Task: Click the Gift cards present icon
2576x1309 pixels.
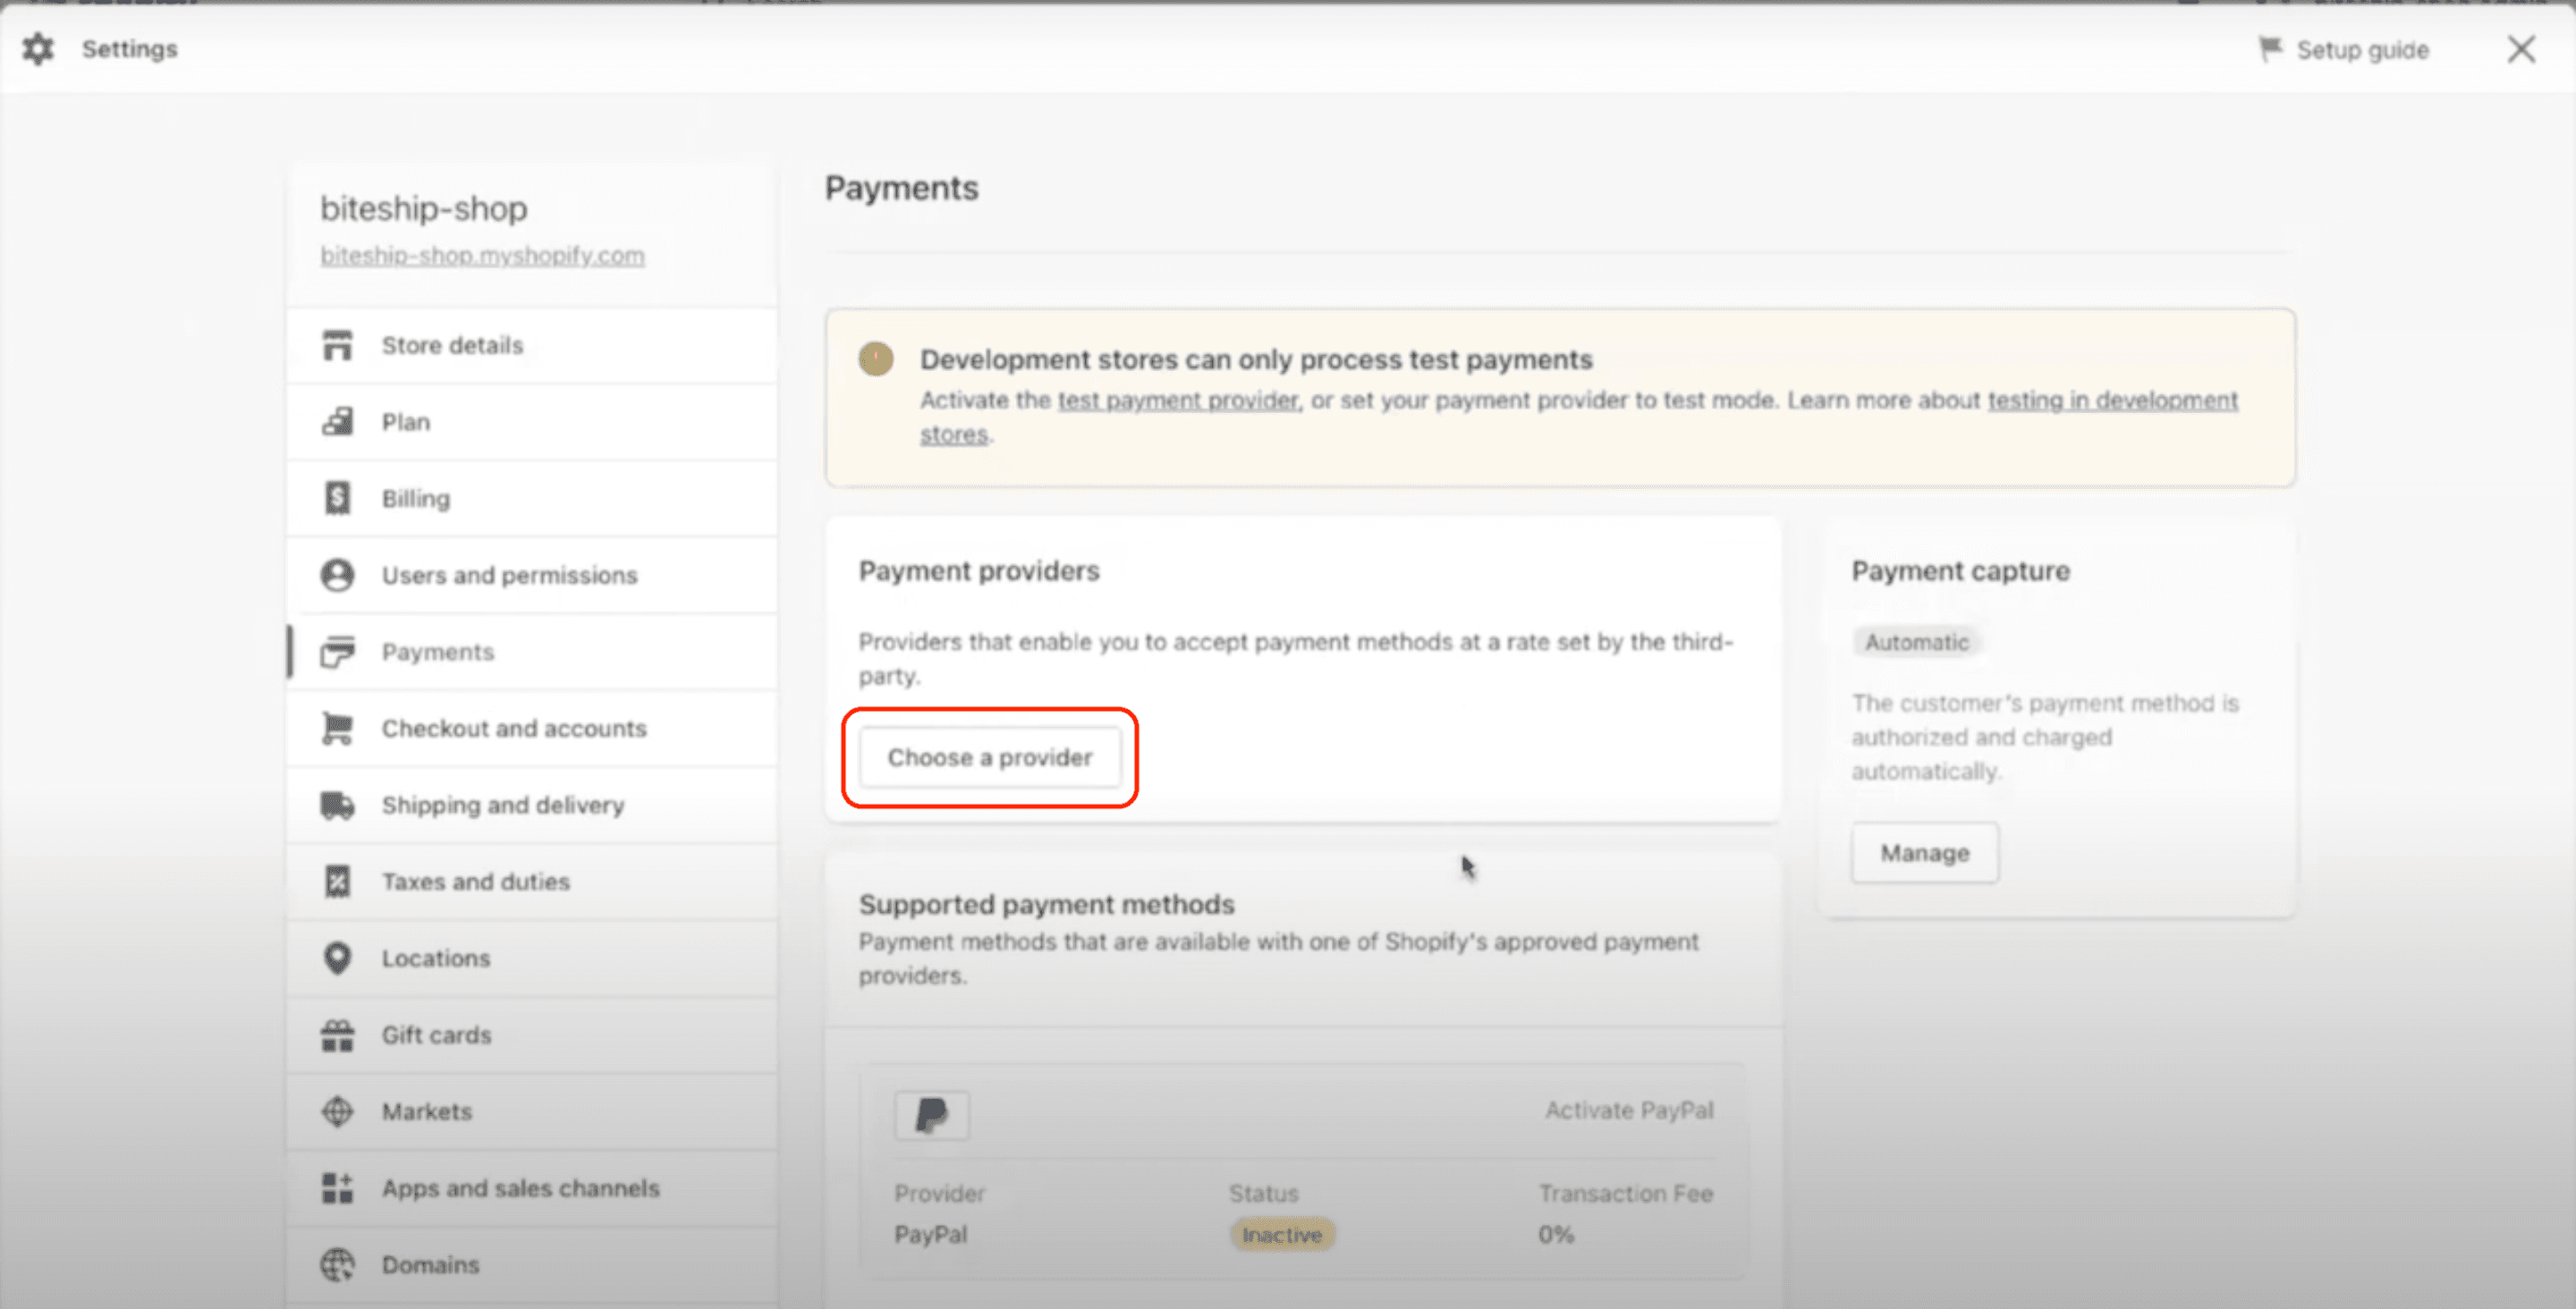Action: click(337, 1035)
